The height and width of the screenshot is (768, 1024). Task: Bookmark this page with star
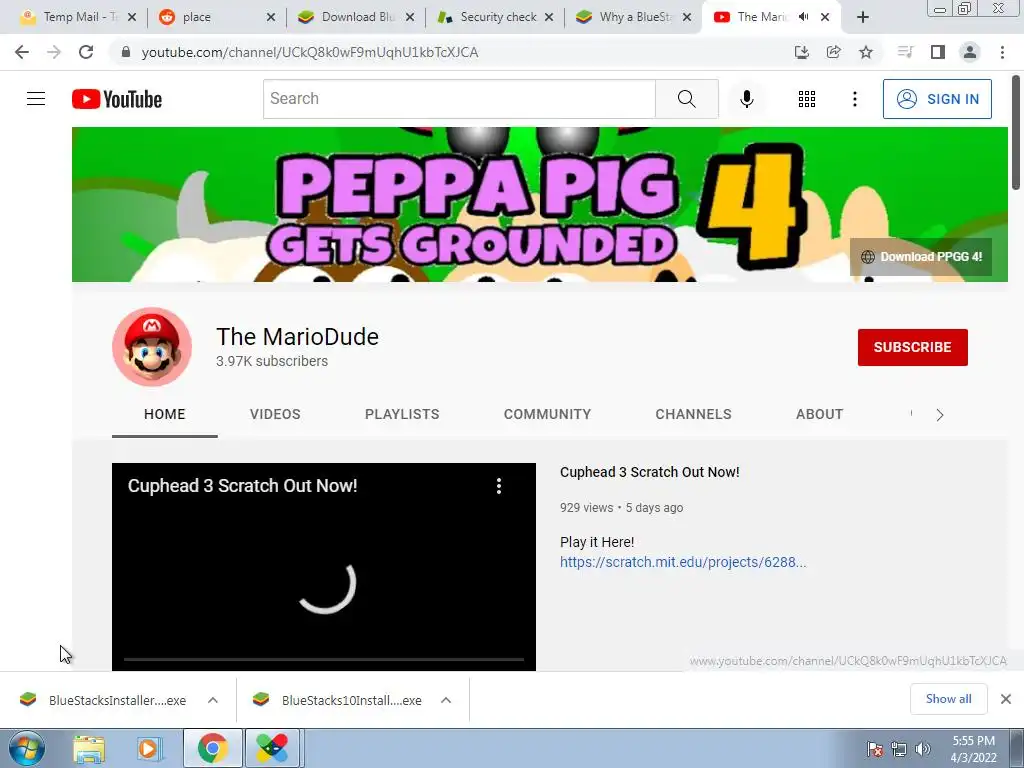(865, 52)
